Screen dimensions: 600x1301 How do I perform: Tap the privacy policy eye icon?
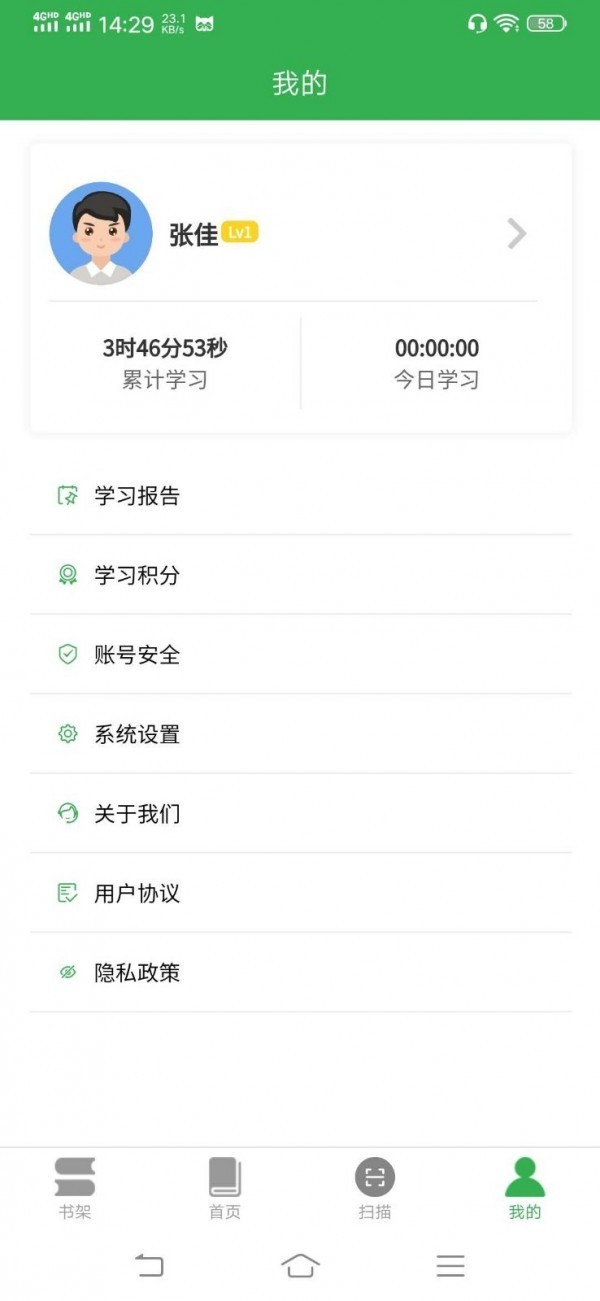pyautogui.click(x=68, y=972)
